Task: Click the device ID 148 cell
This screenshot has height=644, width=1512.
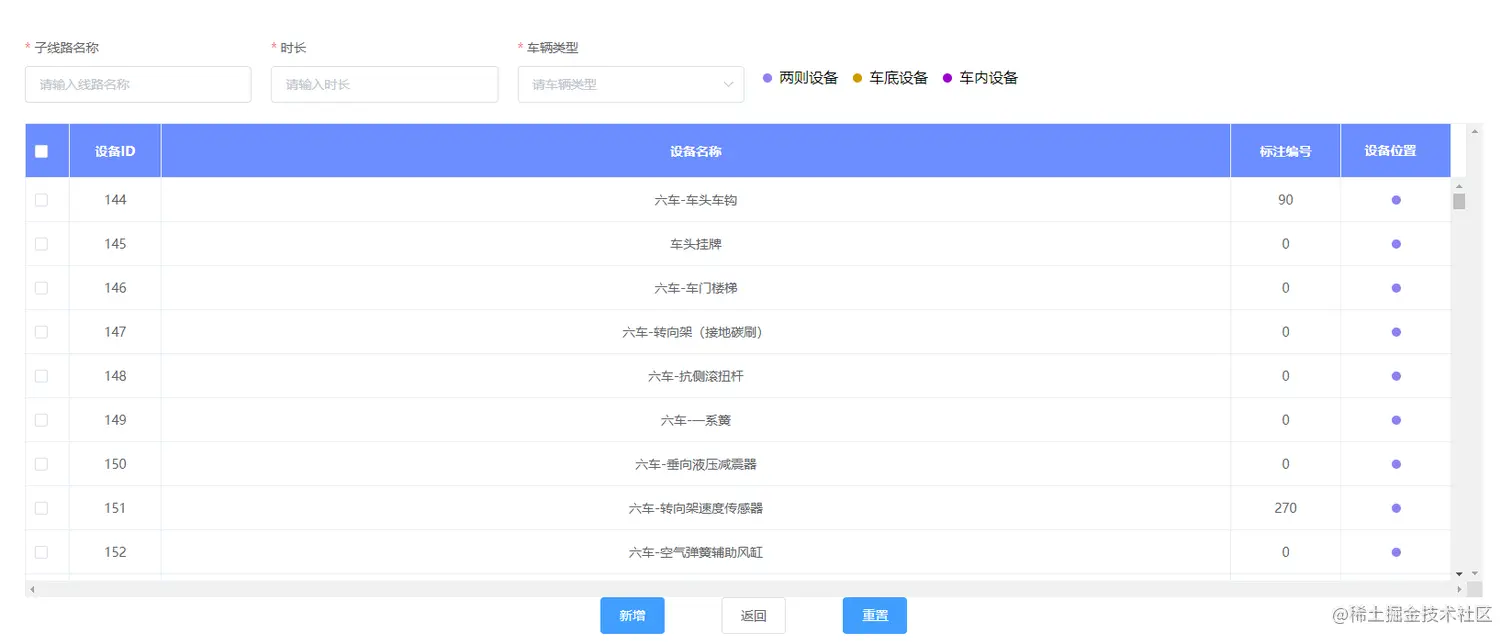Action: coord(115,376)
